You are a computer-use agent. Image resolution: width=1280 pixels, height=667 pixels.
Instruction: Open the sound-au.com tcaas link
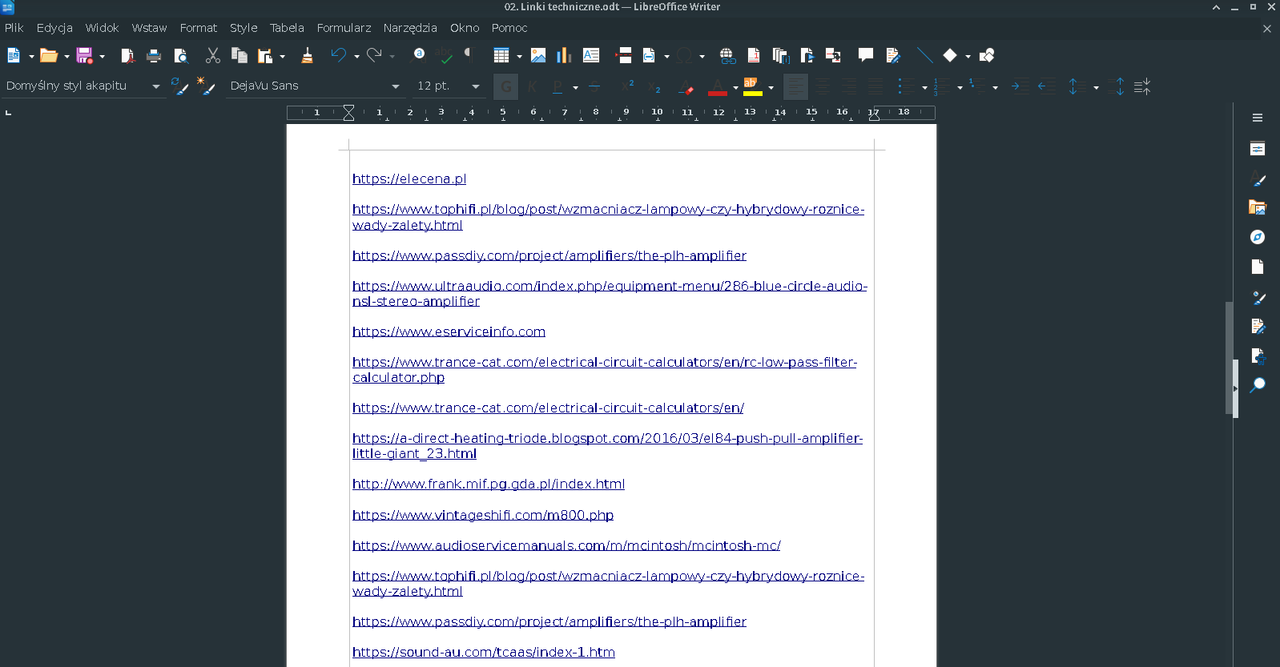tap(483, 652)
